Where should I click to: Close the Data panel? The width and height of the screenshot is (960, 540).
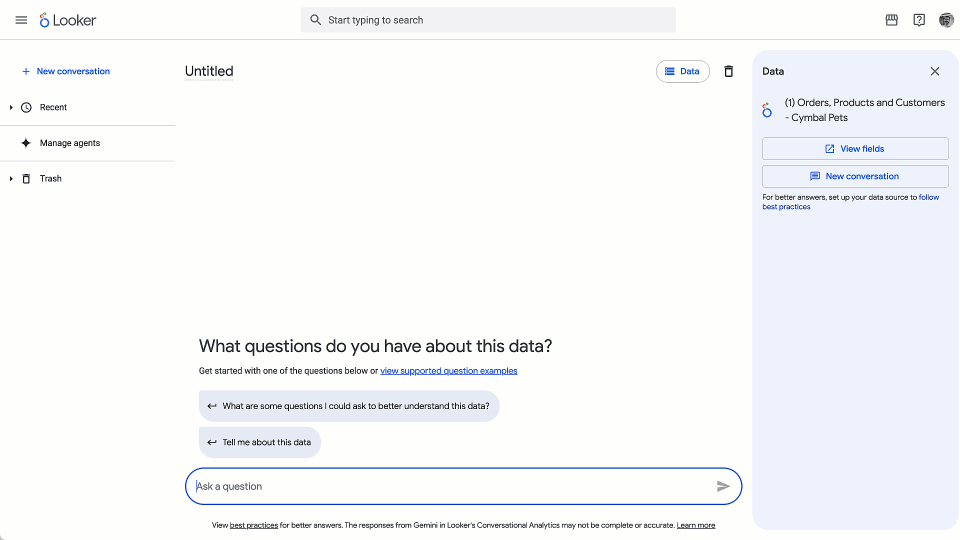pos(935,71)
